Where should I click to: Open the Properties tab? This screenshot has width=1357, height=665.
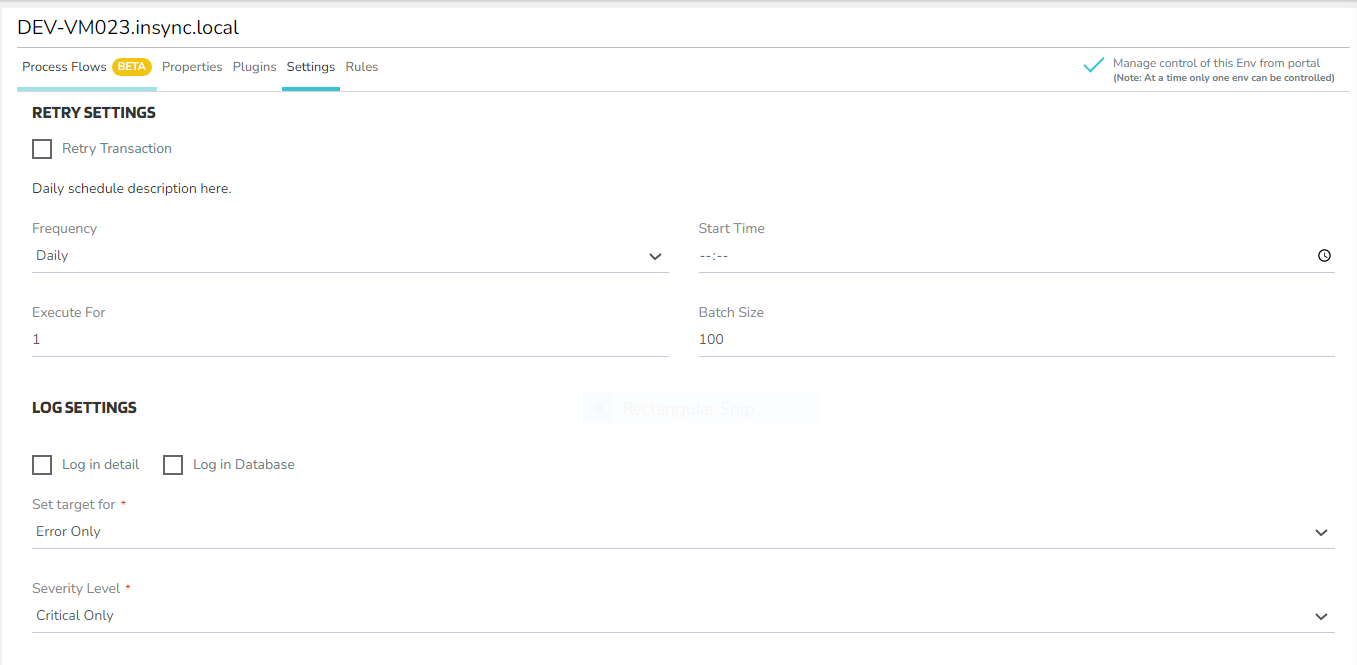(x=192, y=67)
